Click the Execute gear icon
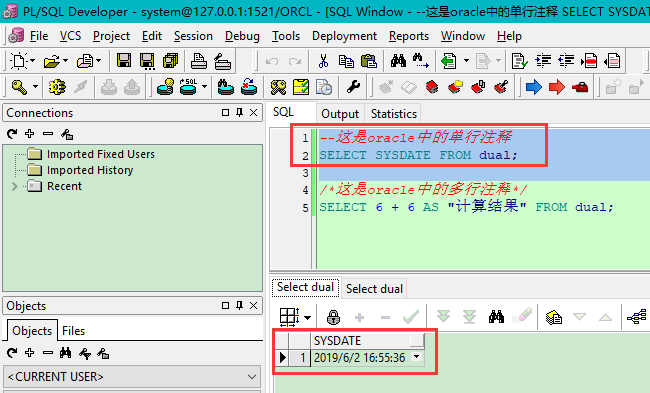The height and width of the screenshot is (393, 650). (x=57, y=87)
